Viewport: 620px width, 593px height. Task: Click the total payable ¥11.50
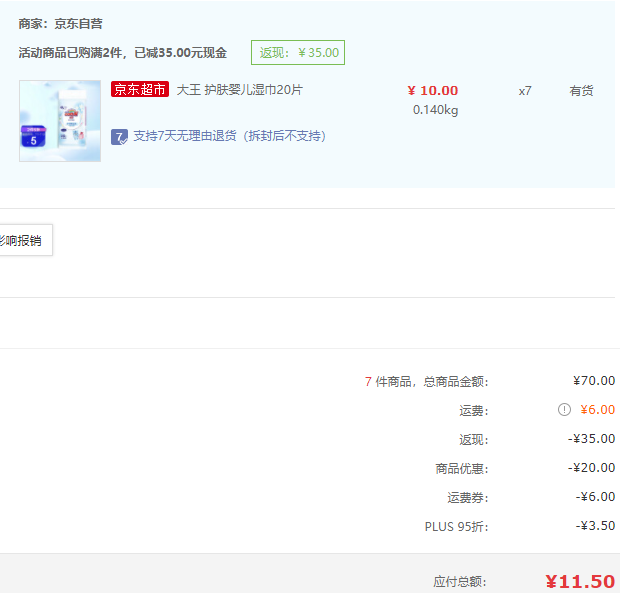pyautogui.click(x=580, y=582)
